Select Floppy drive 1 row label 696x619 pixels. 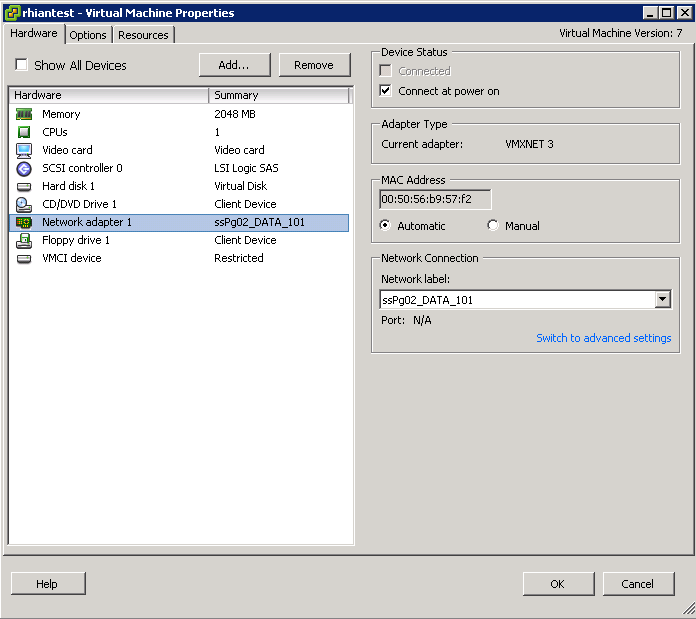[x=76, y=241]
